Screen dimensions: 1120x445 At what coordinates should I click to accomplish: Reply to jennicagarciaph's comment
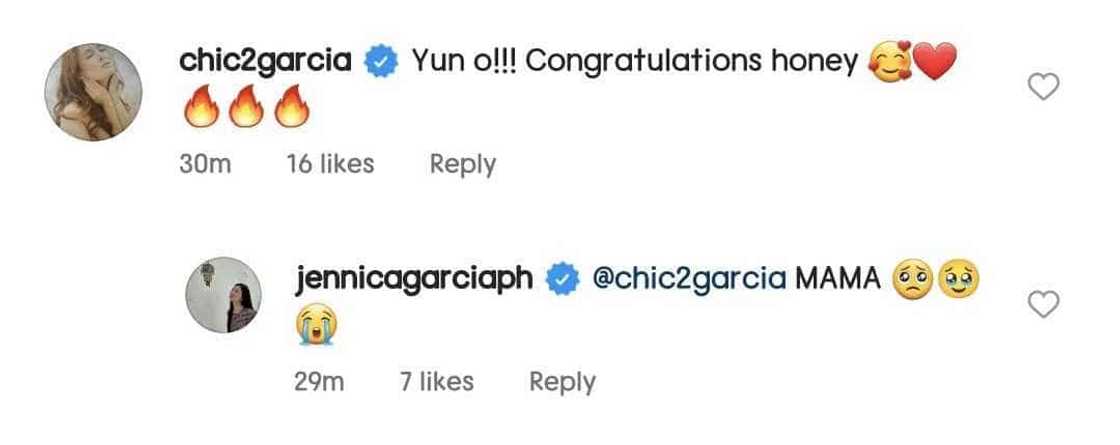562,381
